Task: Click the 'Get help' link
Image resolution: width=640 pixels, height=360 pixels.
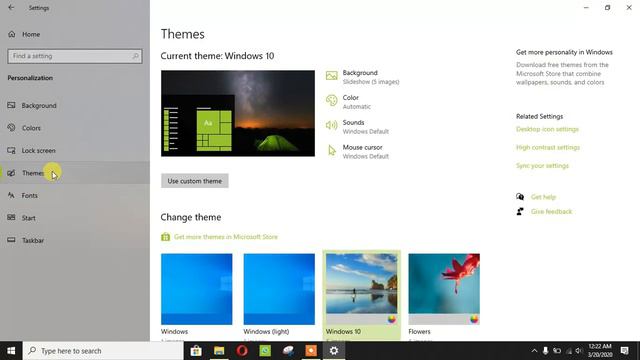Action: (x=543, y=197)
